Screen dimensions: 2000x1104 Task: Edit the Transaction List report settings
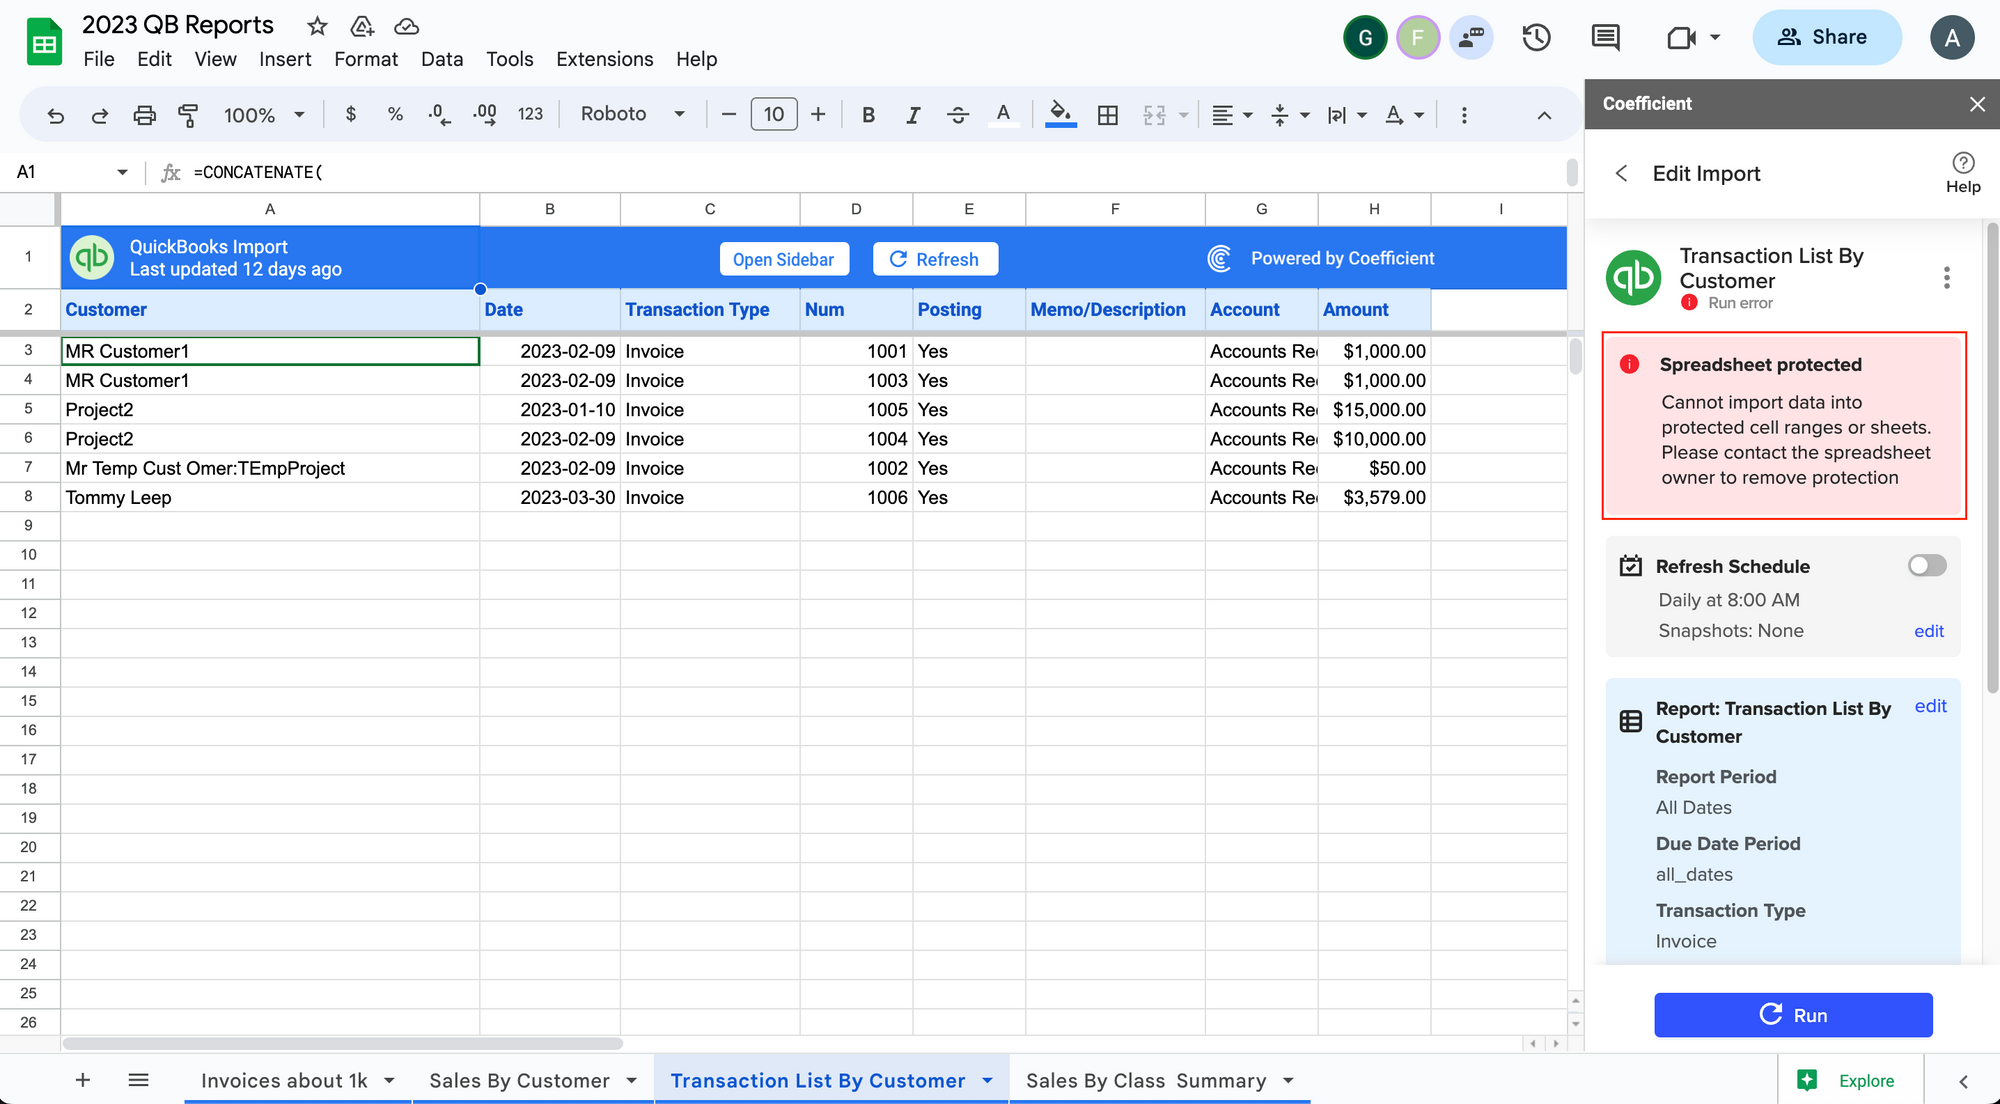1930,706
